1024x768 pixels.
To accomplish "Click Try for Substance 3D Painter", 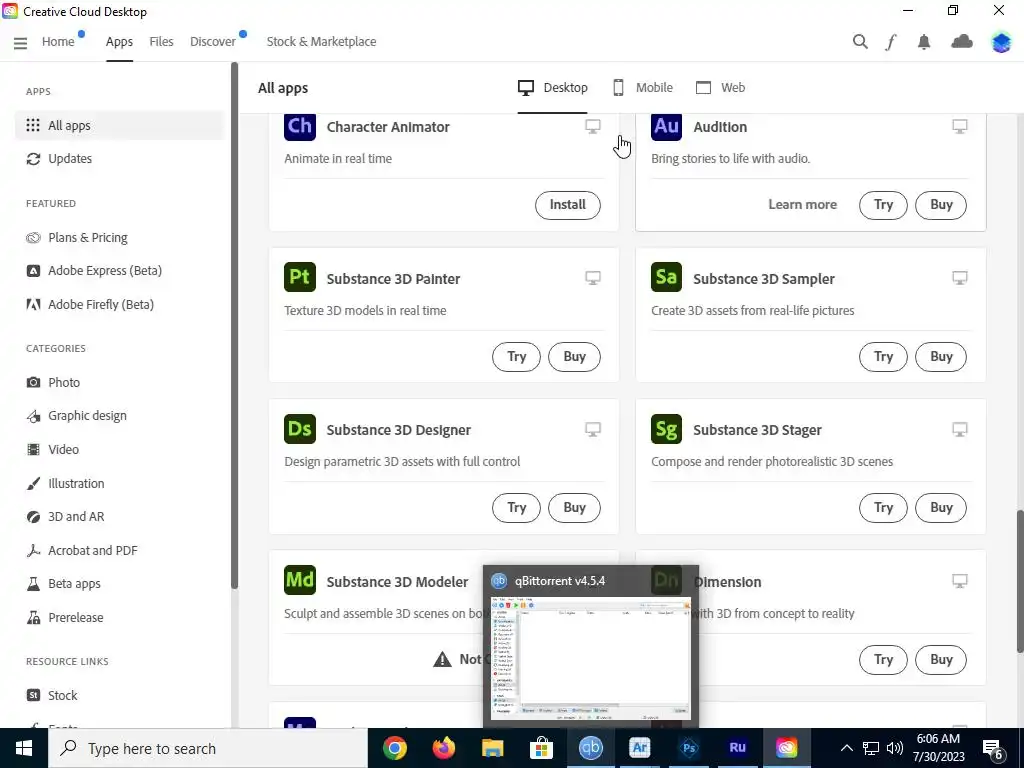I will [x=517, y=357].
